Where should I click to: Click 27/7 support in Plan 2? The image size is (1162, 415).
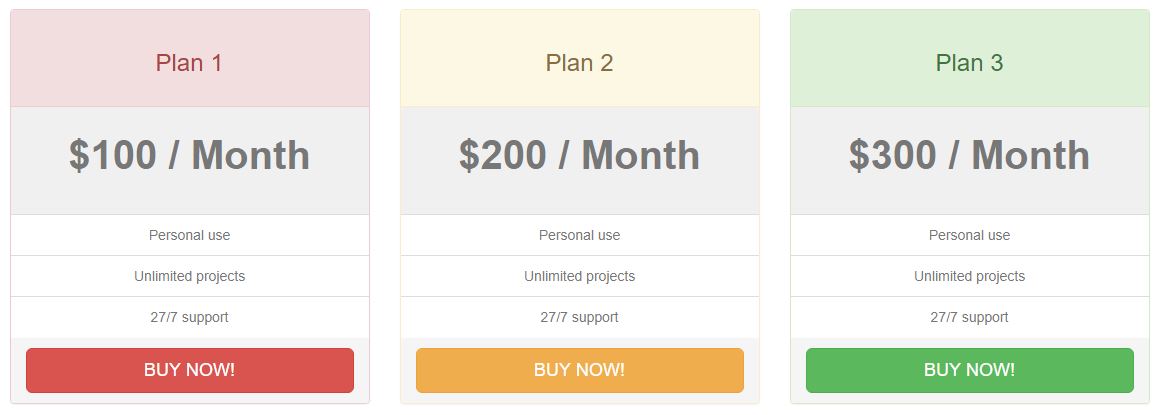[580, 317]
